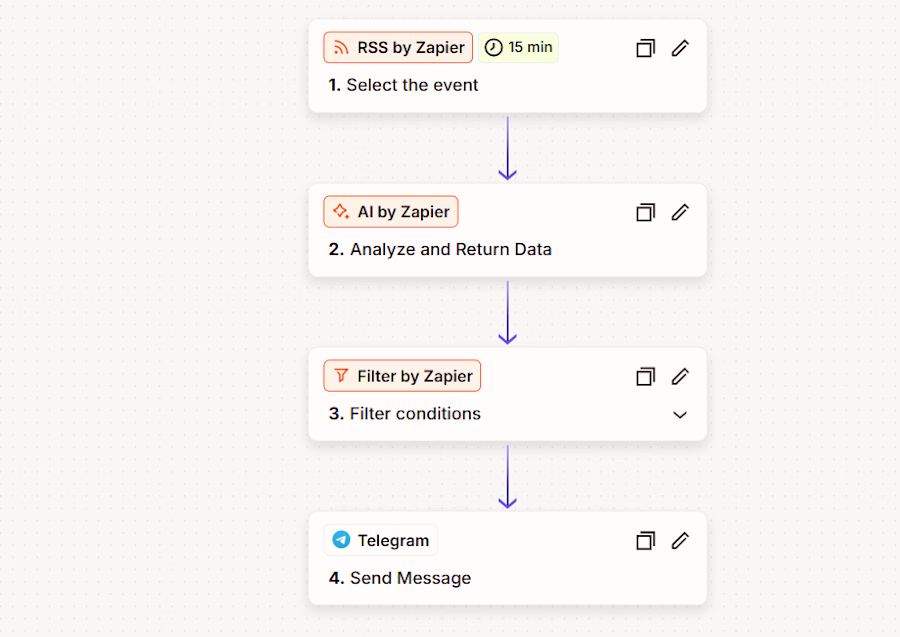Click the Filter funnel icon in step 3
The width and height of the screenshot is (900, 637).
tap(341, 377)
